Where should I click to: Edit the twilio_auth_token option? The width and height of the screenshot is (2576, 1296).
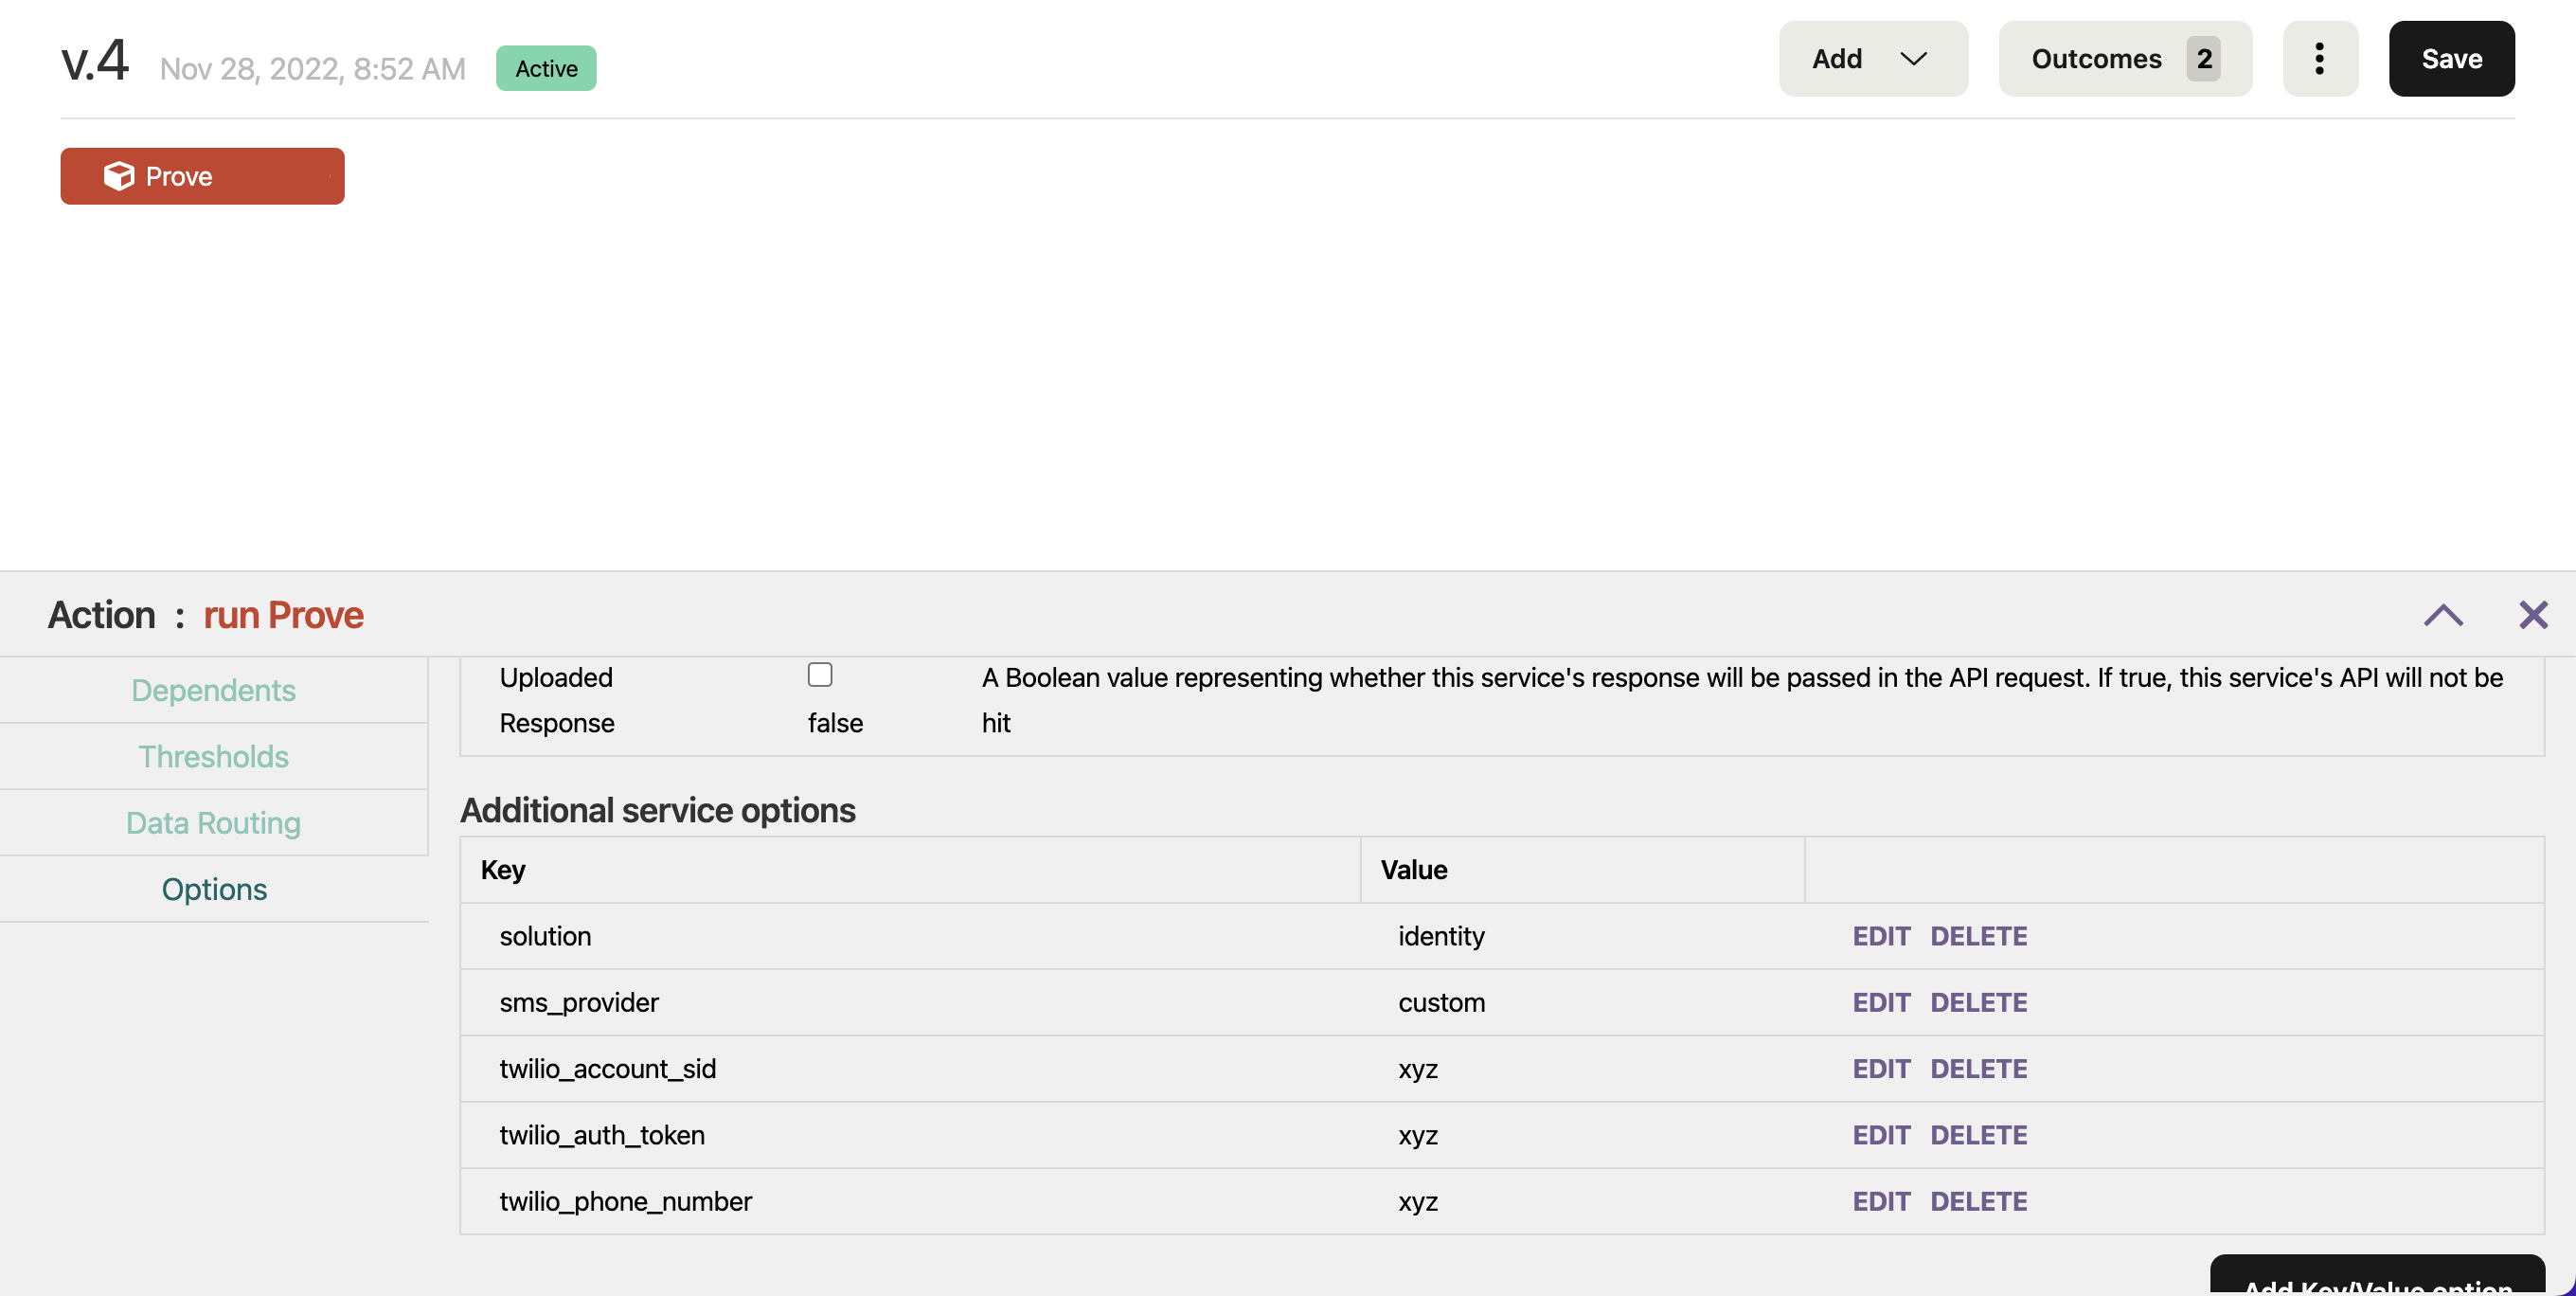(1881, 1135)
